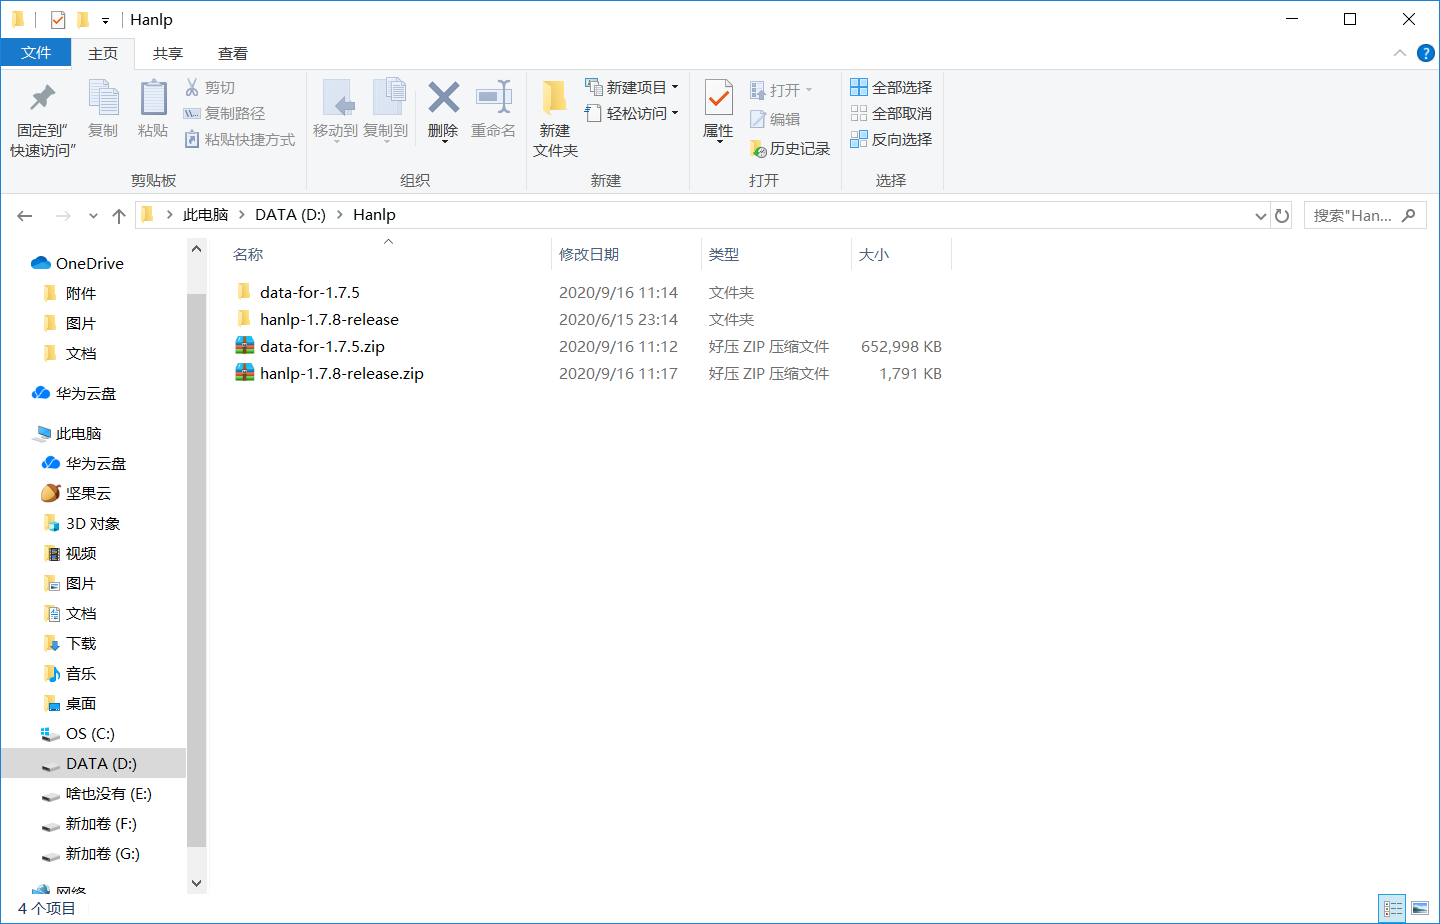1440x924 pixels.
Task: Click DATA (D:) in address breadcrumb
Action: tap(290, 214)
